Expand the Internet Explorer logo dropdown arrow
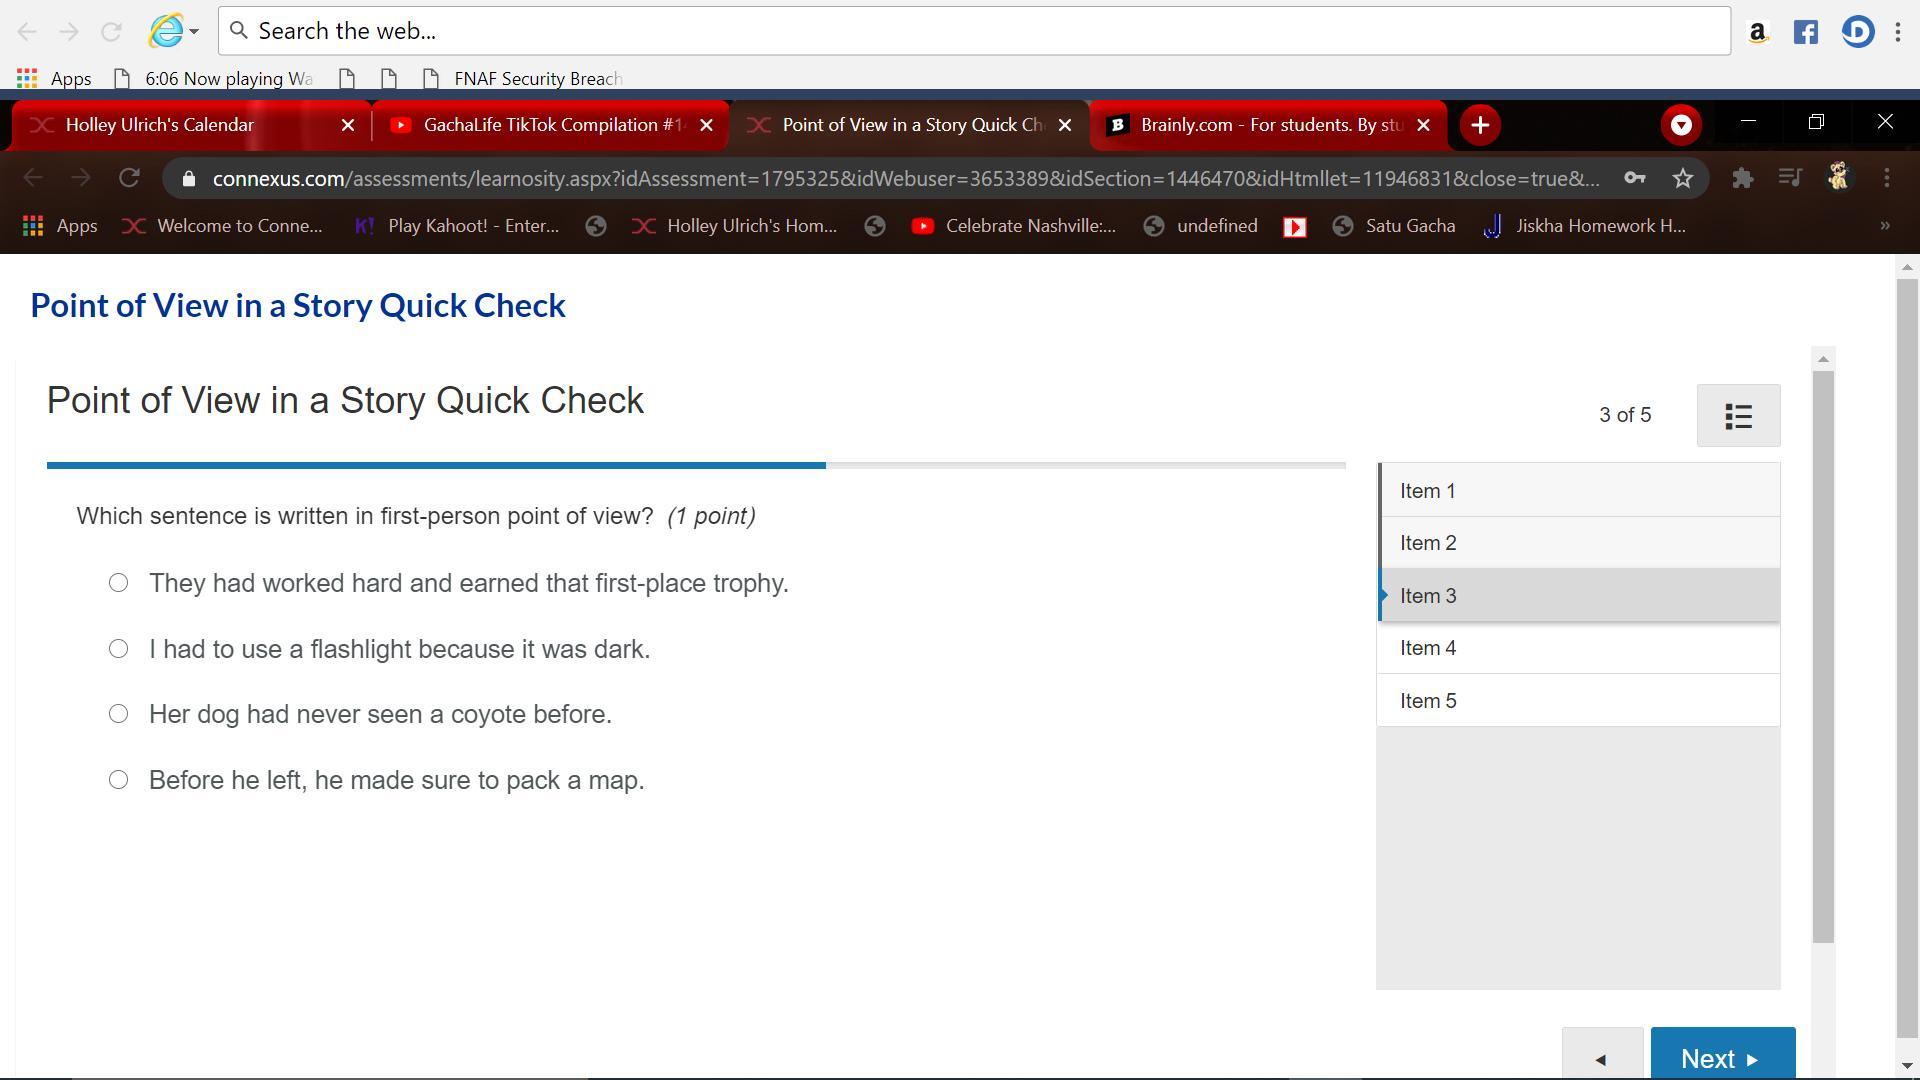 pos(194,31)
